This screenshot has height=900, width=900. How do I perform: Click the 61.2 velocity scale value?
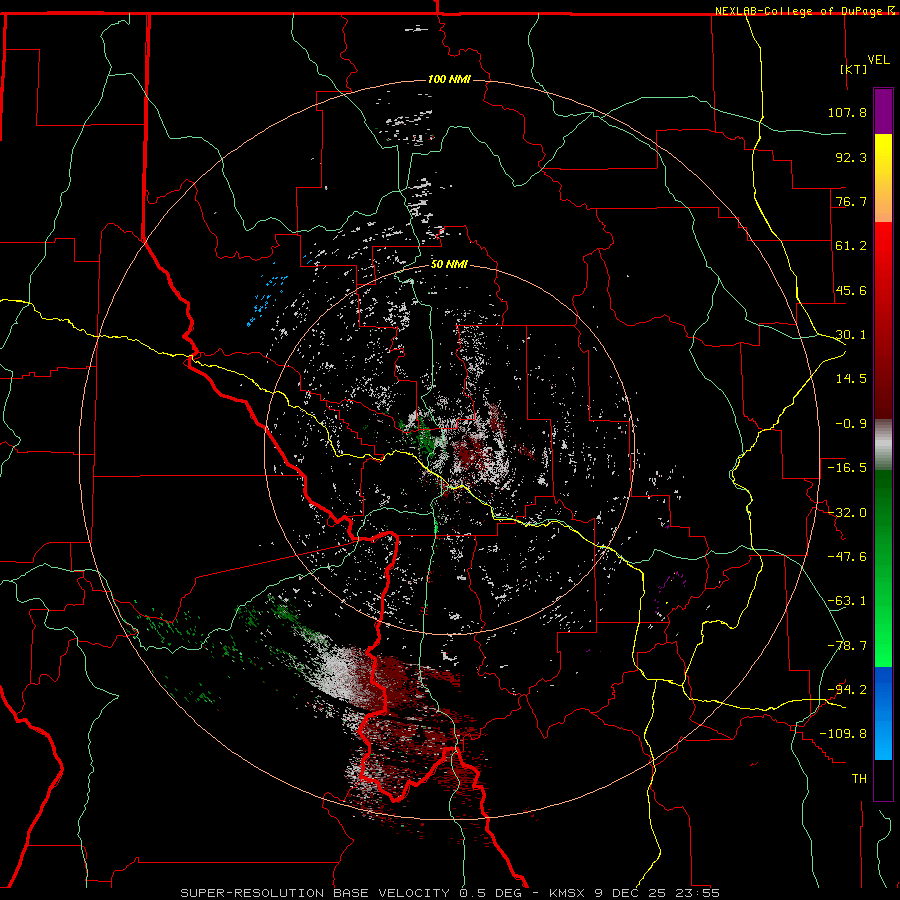pos(851,246)
